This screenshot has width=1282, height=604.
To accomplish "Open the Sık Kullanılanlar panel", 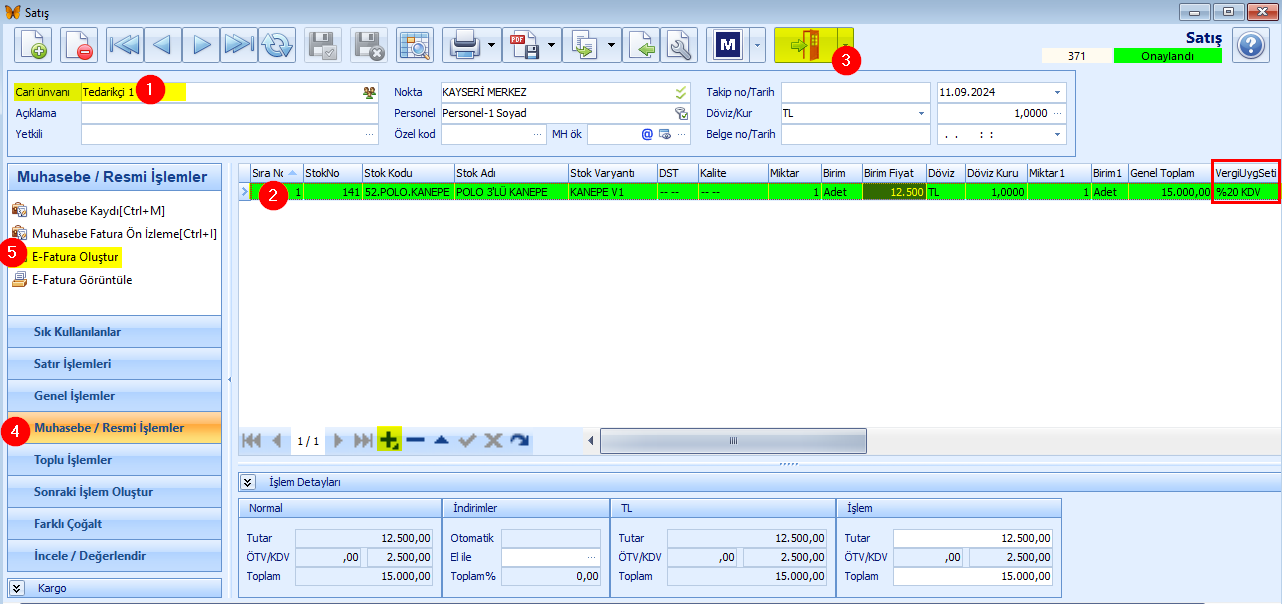I will click(114, 332).
